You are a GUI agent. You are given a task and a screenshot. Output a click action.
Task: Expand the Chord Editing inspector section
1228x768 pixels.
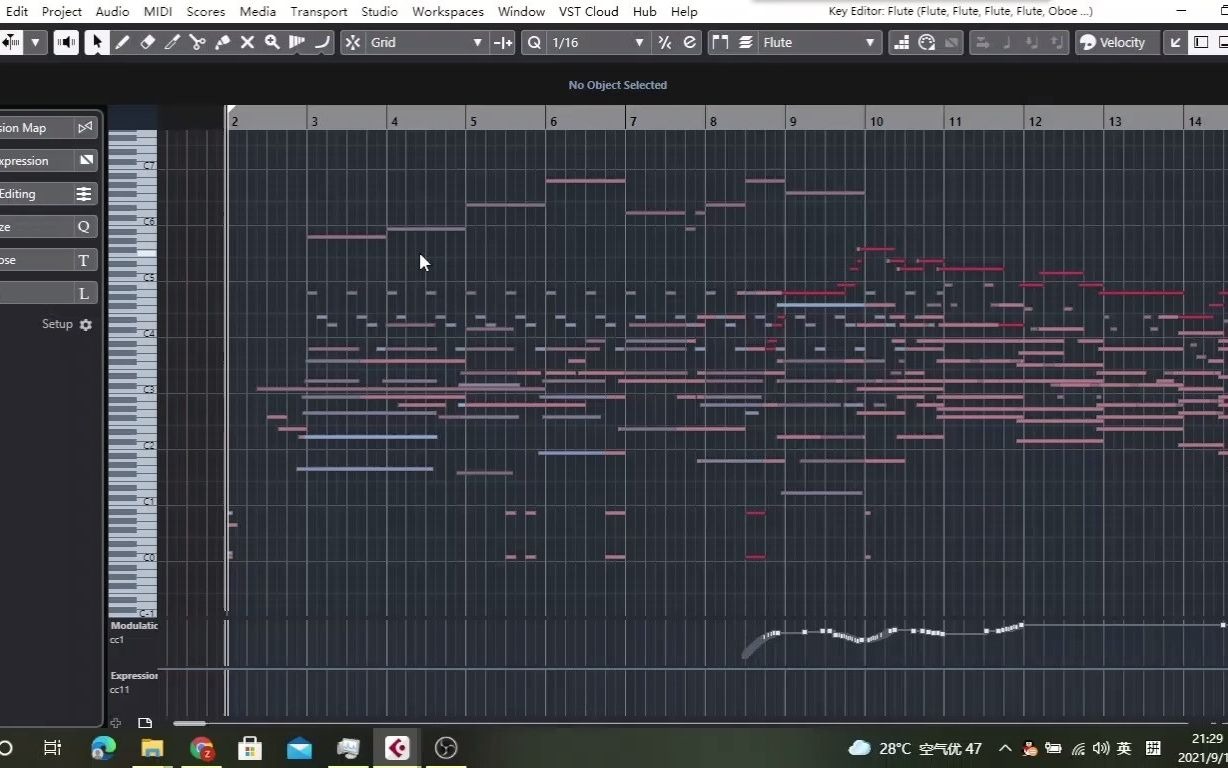point(49,194)
